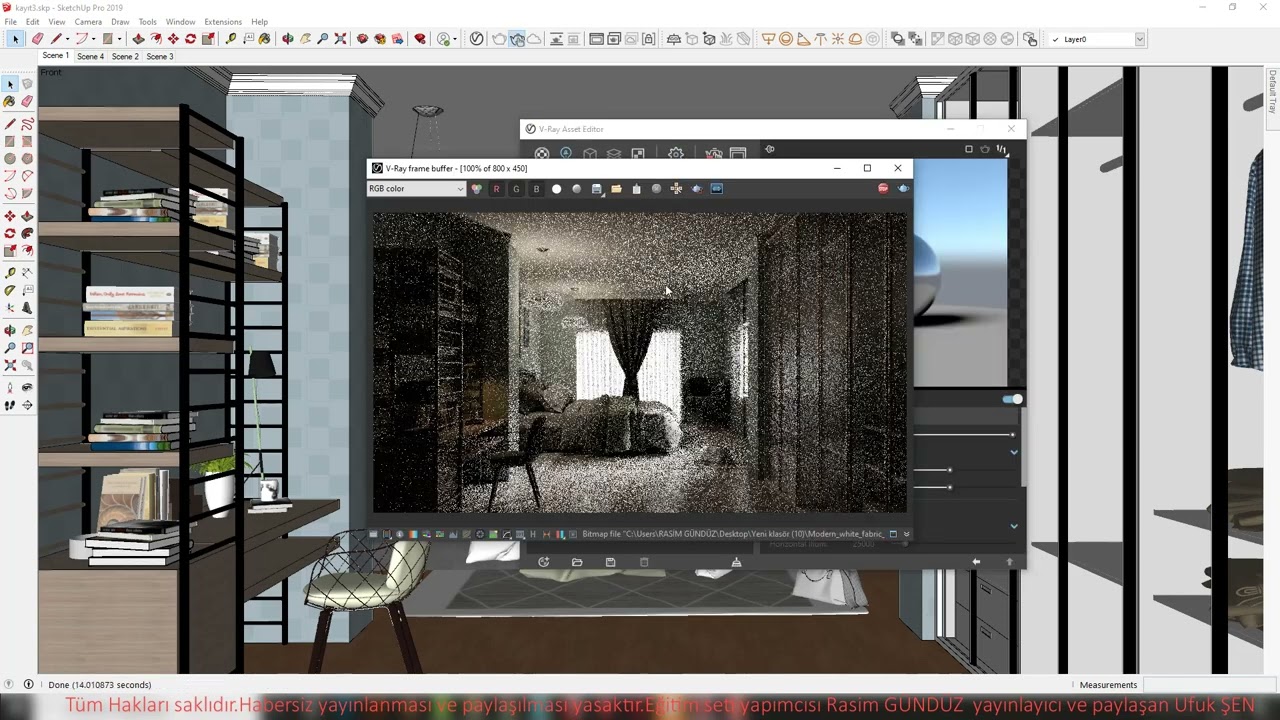
Task: Toggle monochromatic mode gray sphere
Action: (x=576, y=189)
